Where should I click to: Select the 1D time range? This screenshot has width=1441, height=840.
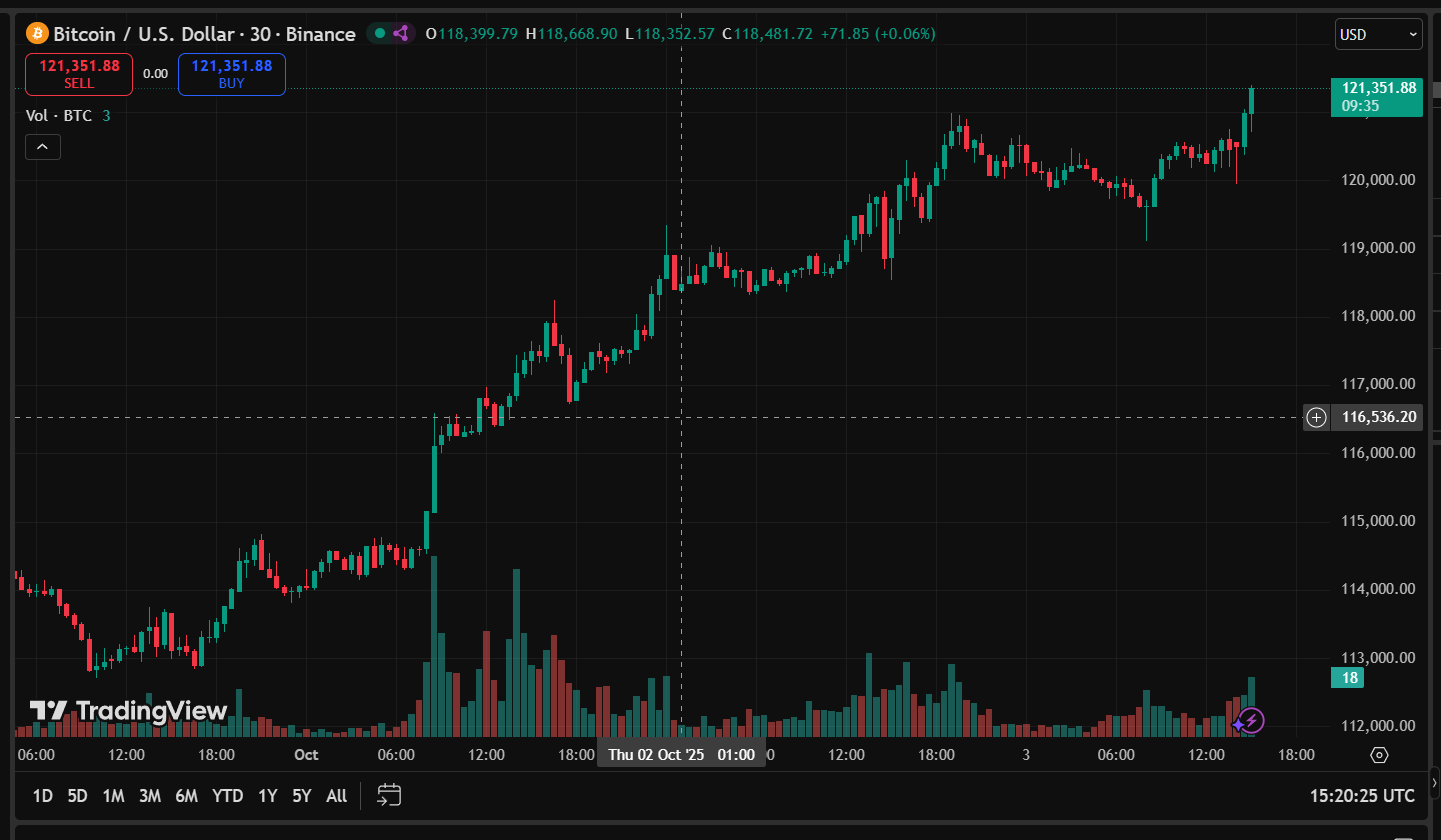click(x=42, y=796)
